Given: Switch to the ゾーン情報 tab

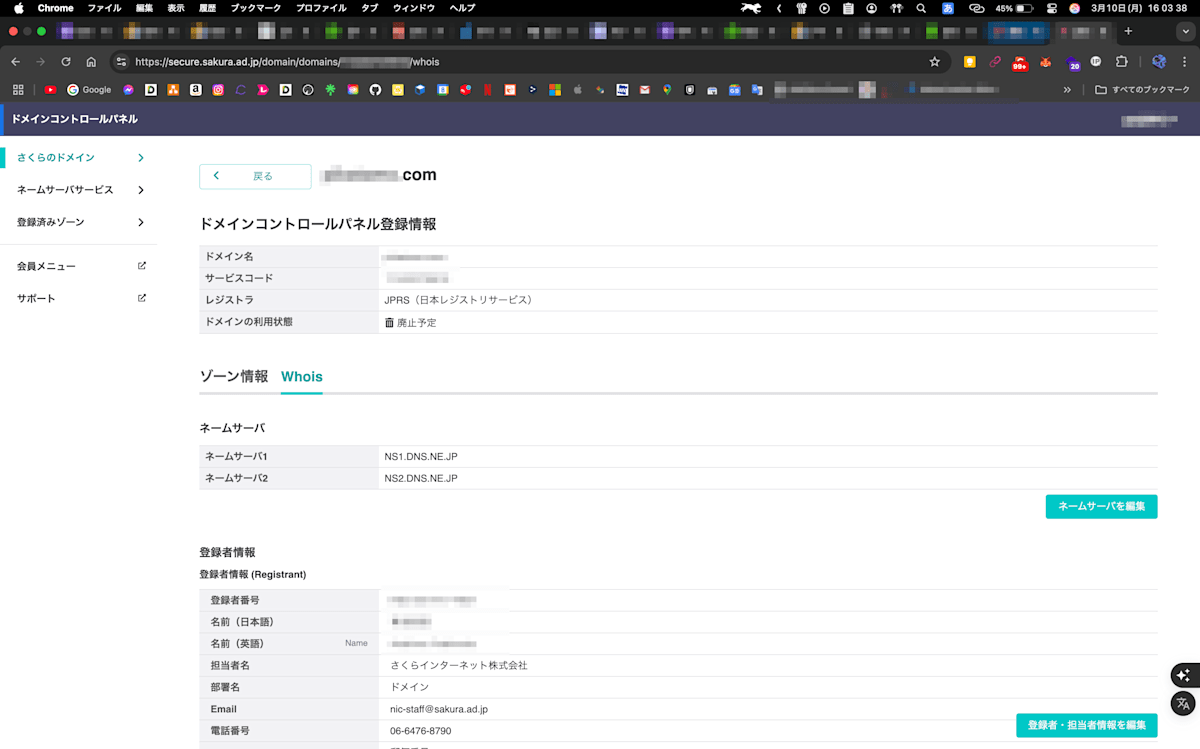Looking at the screenshot, I should [x=234, y=377].
